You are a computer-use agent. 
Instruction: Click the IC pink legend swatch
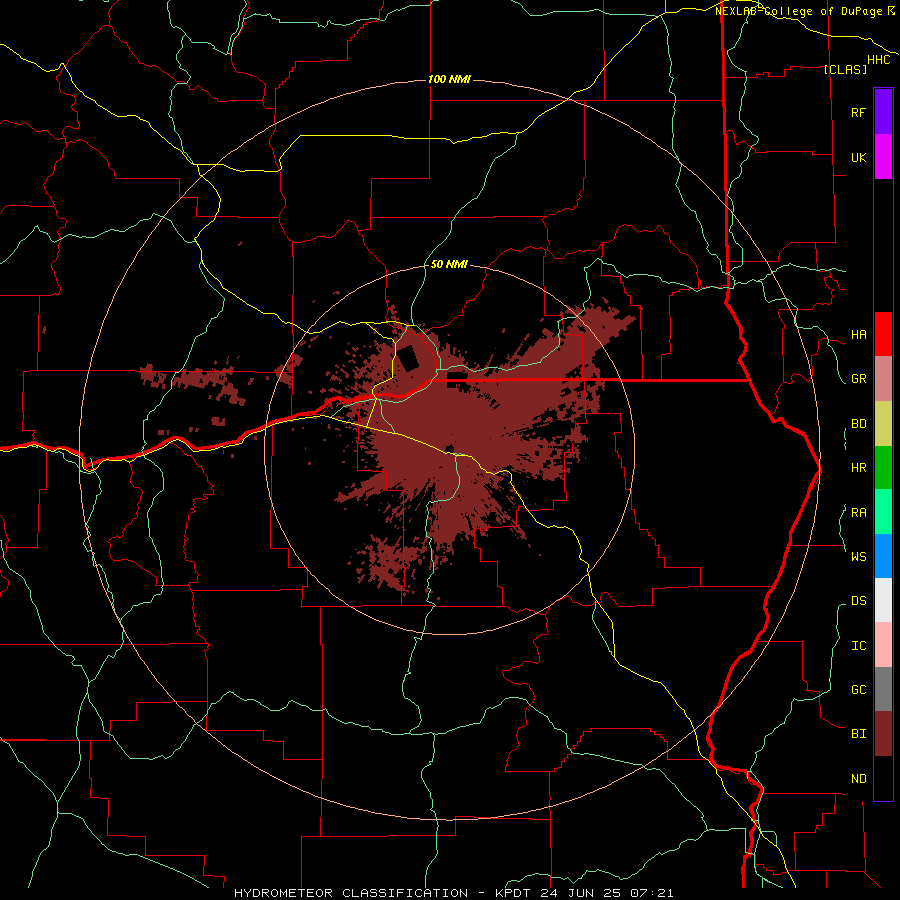[x=883, y=645]
